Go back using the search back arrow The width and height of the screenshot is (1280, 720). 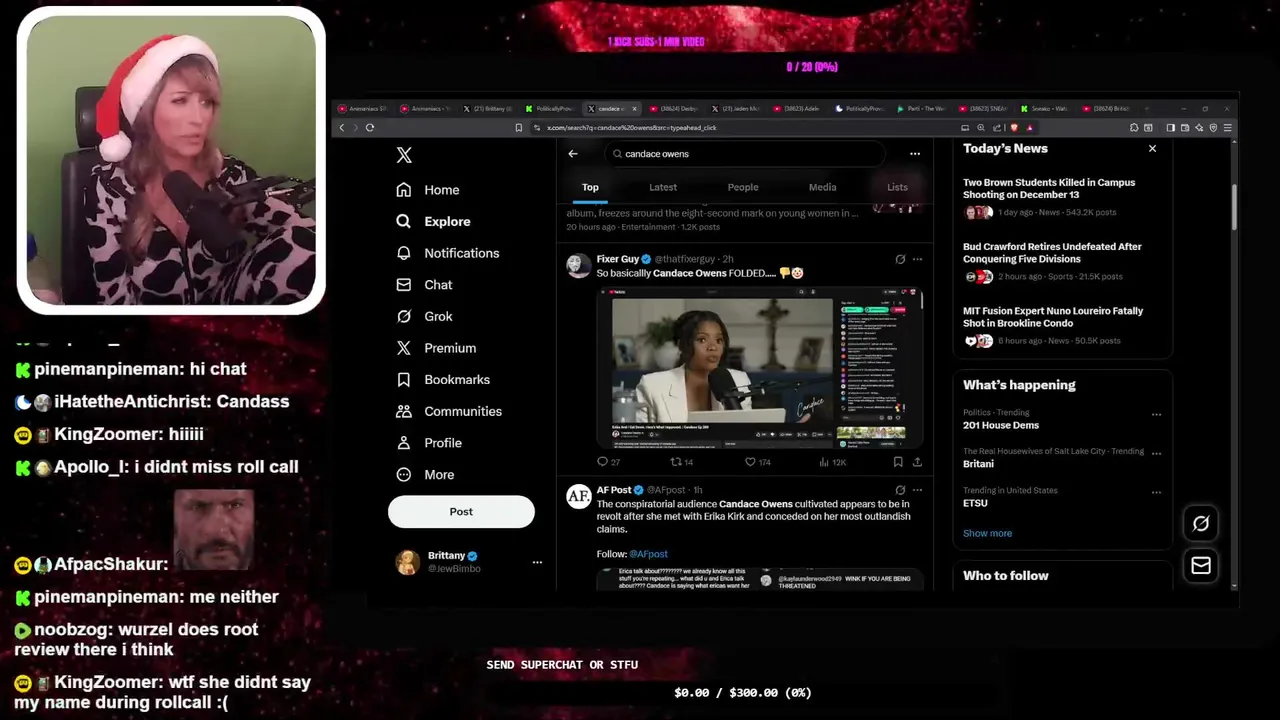(x=573, y=154)
